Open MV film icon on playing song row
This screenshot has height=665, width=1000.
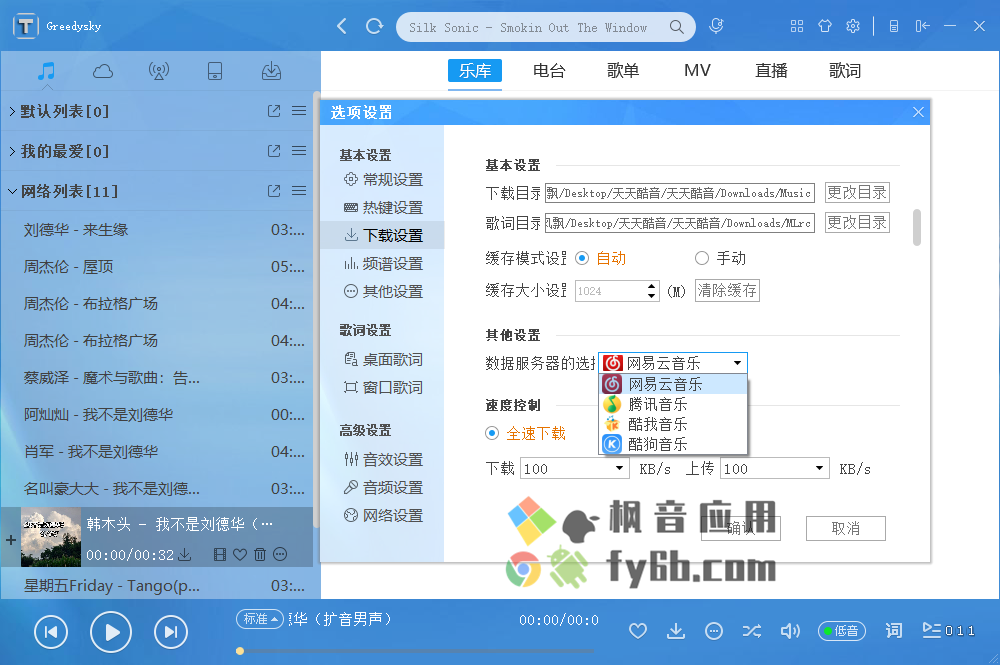220,555
